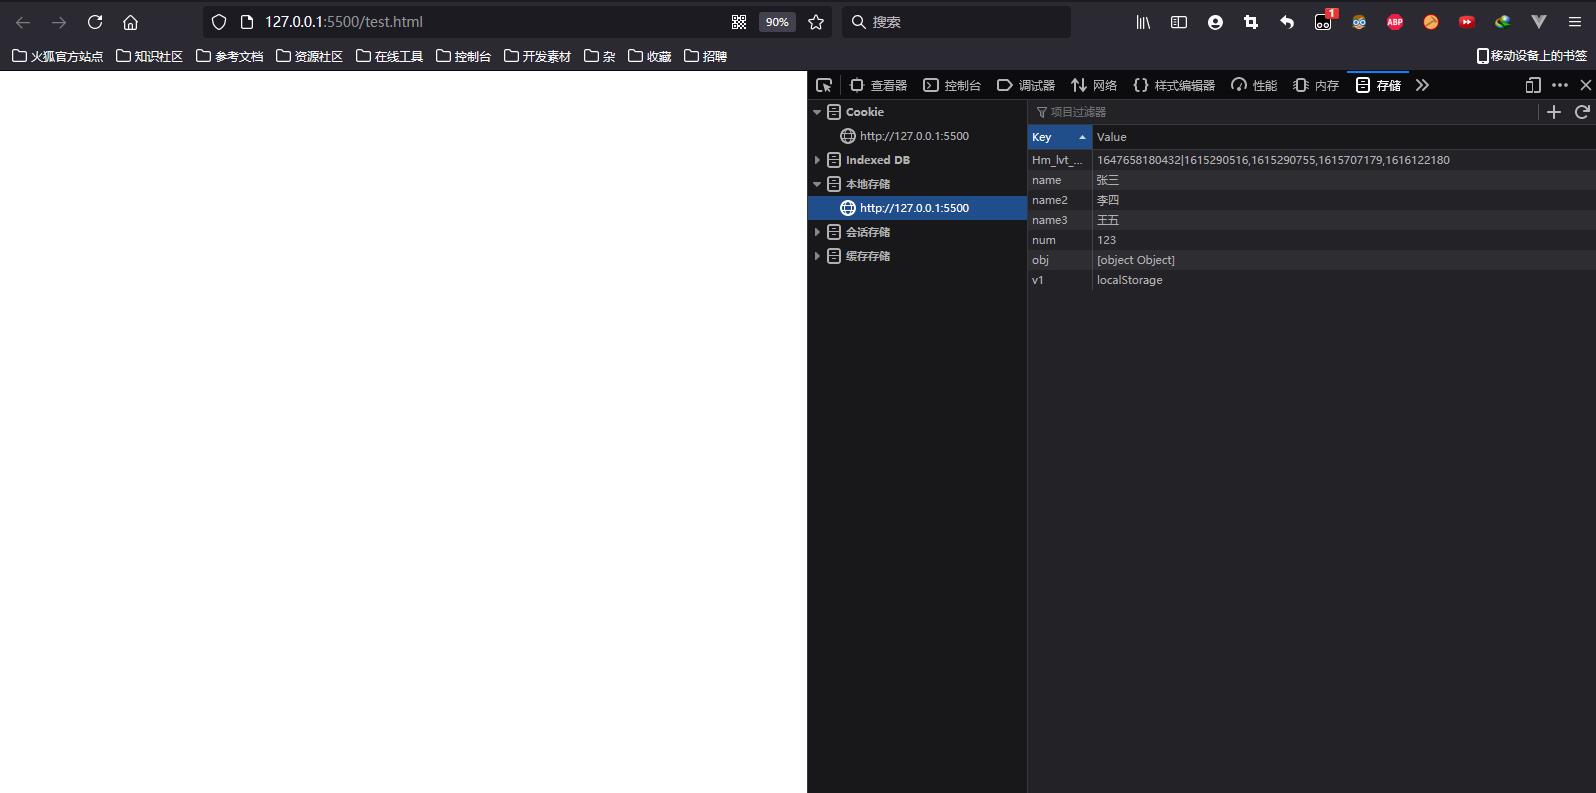The width and height of the screenshot is (1596, 793).
Task: Add a new storage item with plus
Action: pyautogui.click(x=1554, y=112)
